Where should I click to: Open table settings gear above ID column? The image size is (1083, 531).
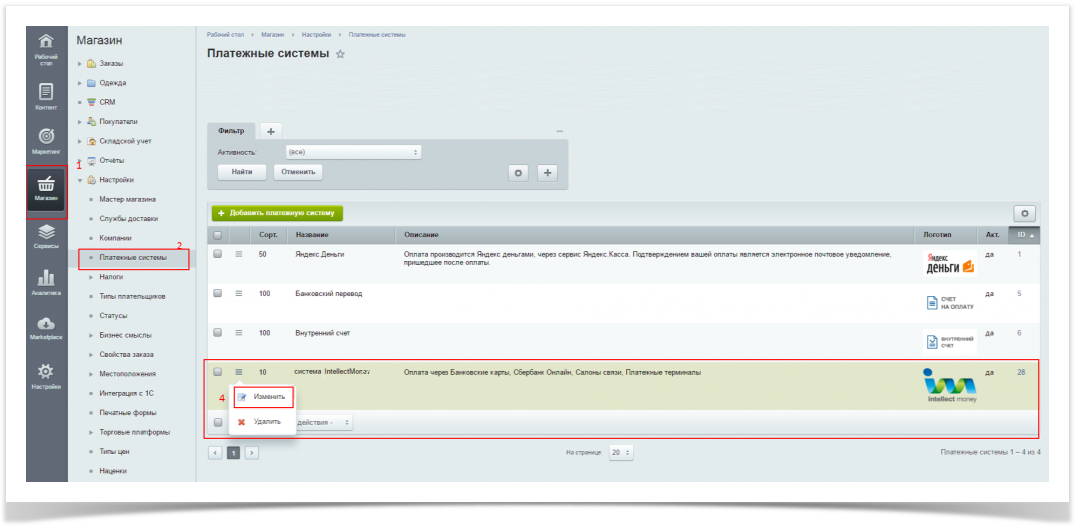pos(1024,213)
